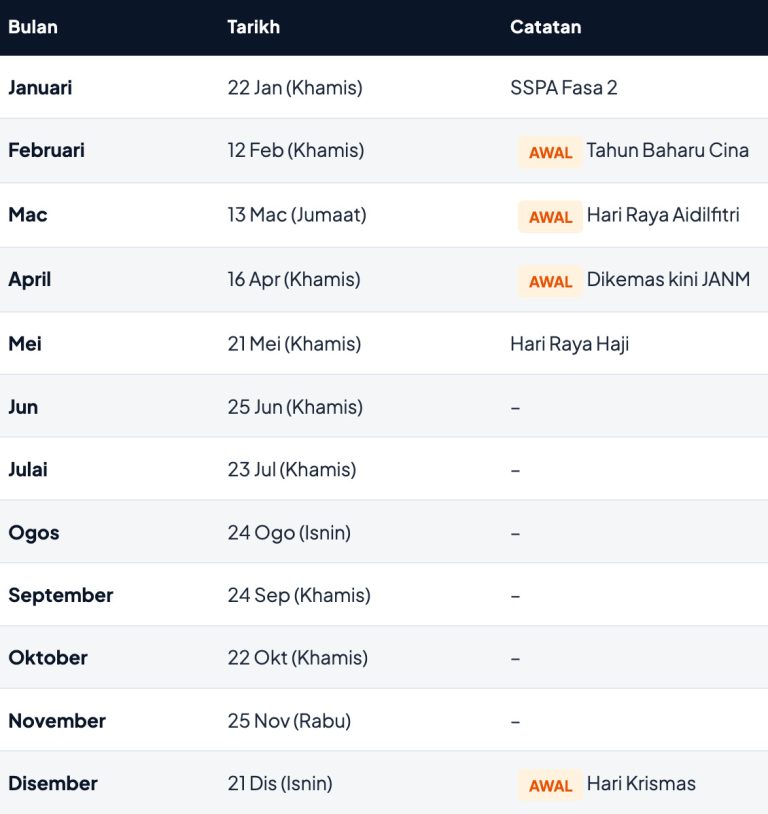Viewport: 768px width, 814px height.
Task: Click the 22 Jan (Khamis) date
Action: pos(295,87)
